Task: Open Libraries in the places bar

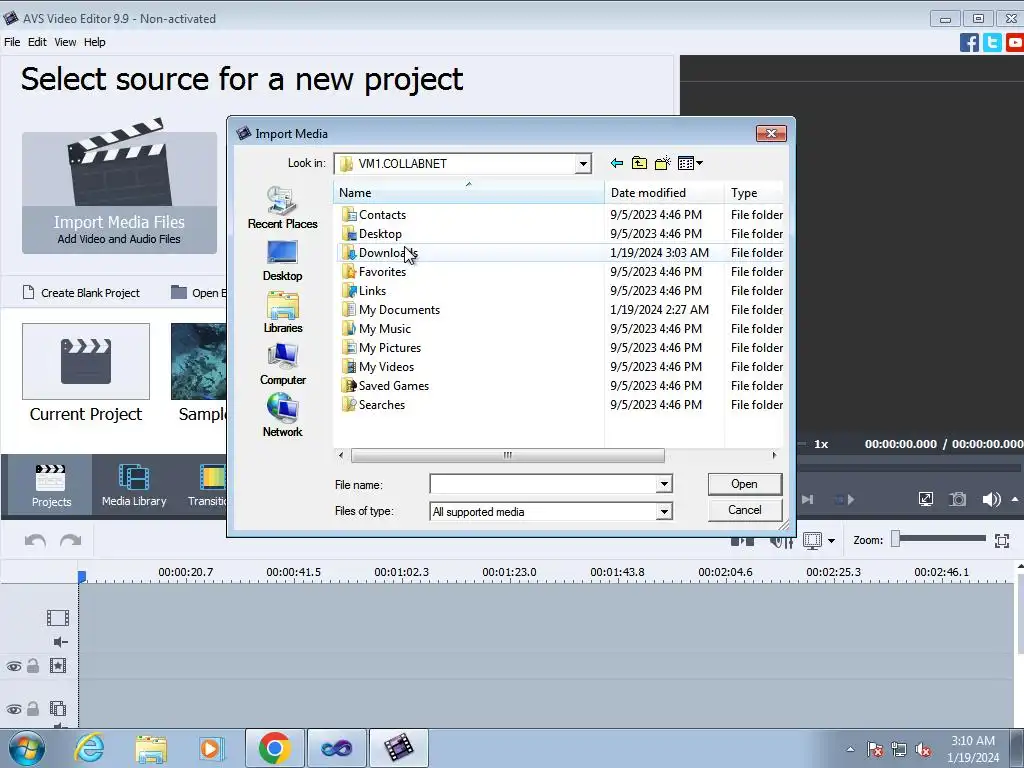Action: [x=282, y=313]
